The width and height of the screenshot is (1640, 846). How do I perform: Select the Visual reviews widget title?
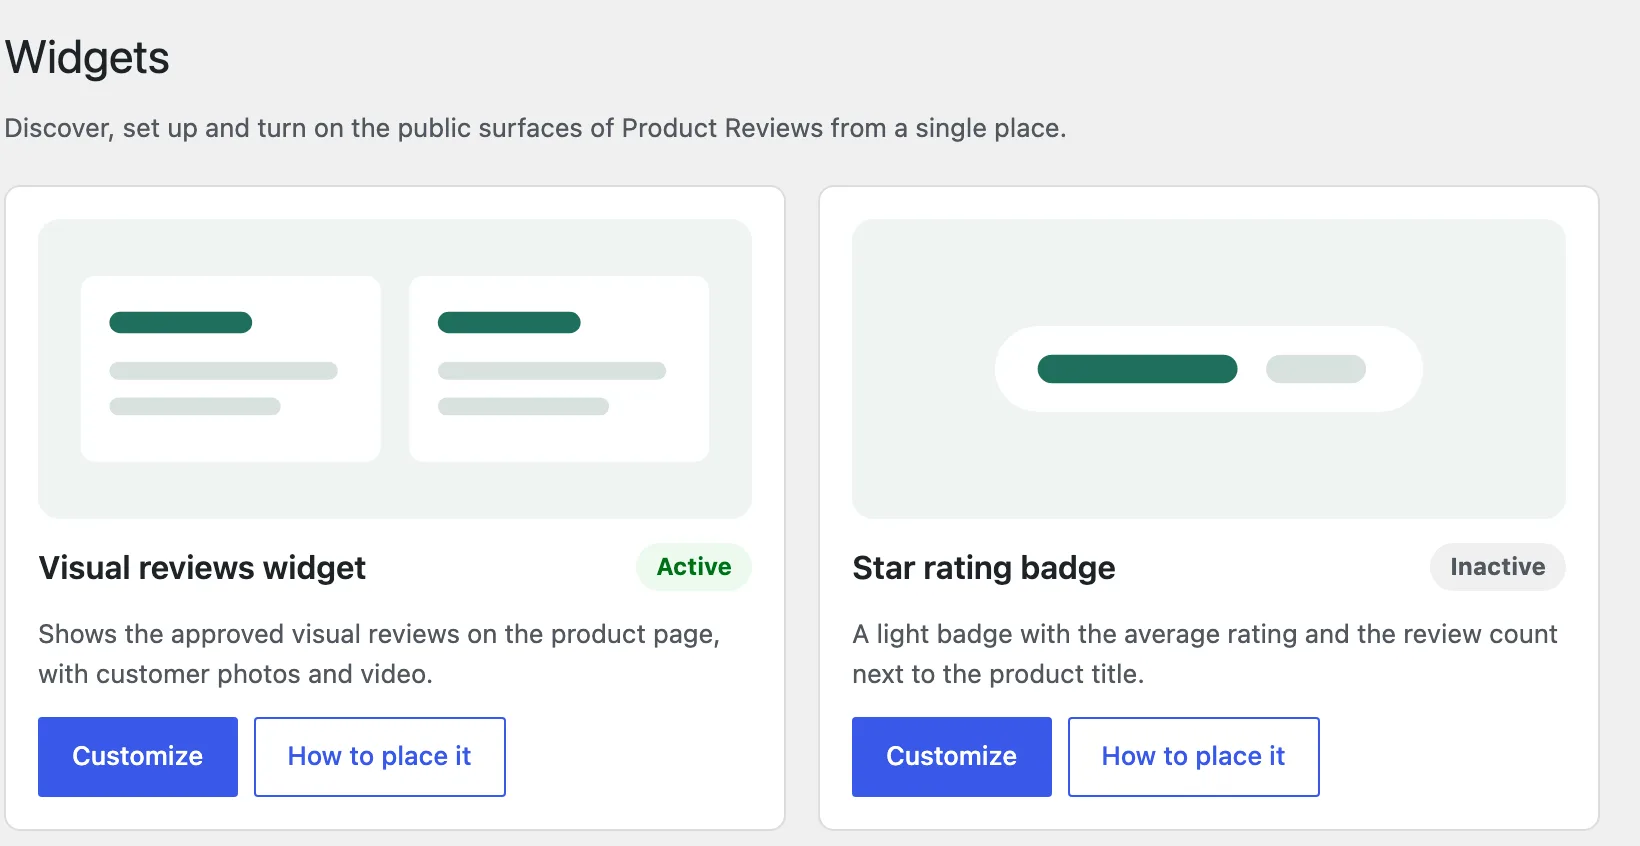click(202, 568)
